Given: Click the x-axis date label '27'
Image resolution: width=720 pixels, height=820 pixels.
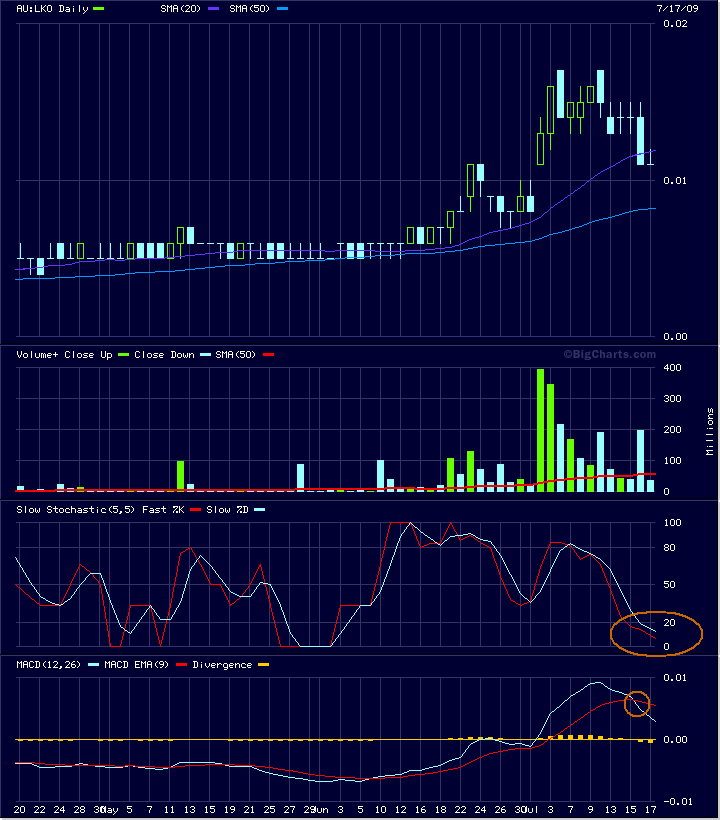Looking at the screenshot, I should (290, 810).
